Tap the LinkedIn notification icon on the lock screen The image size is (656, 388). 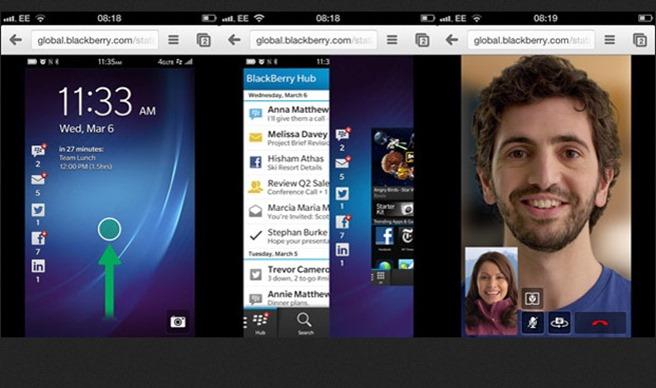[x=38, y=266]
